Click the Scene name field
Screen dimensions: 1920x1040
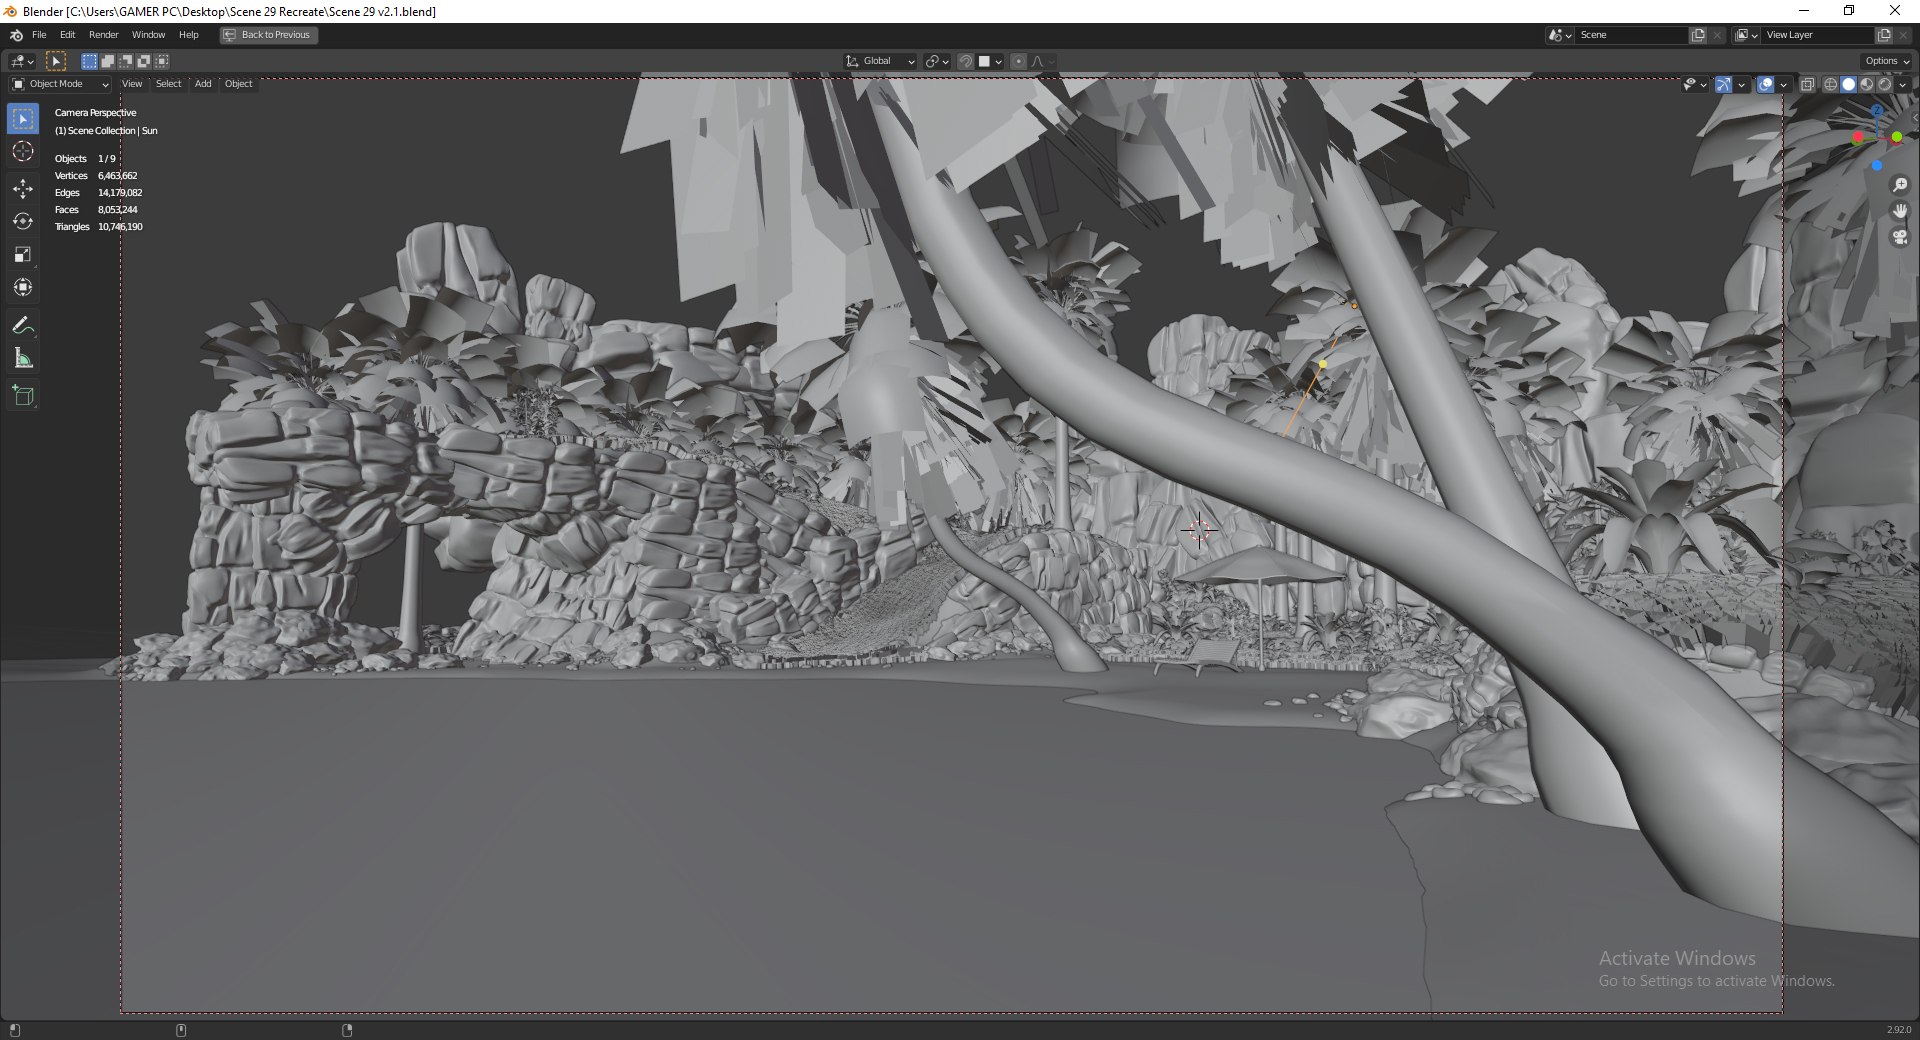tap(1631, 35)
